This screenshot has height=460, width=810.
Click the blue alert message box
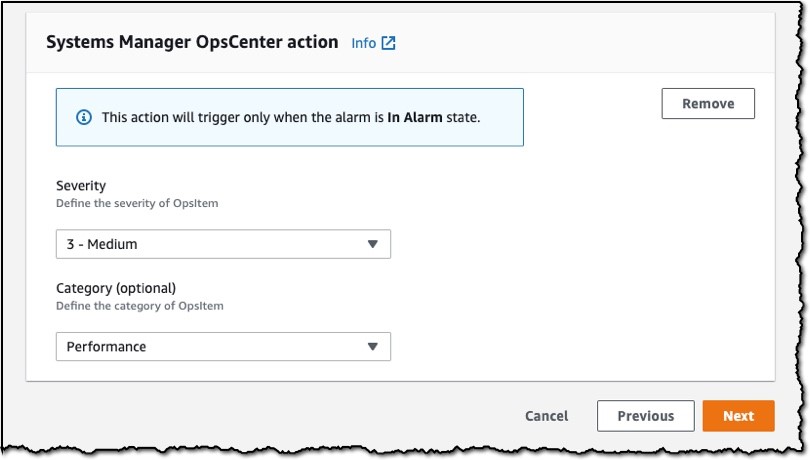coord(290,117)
